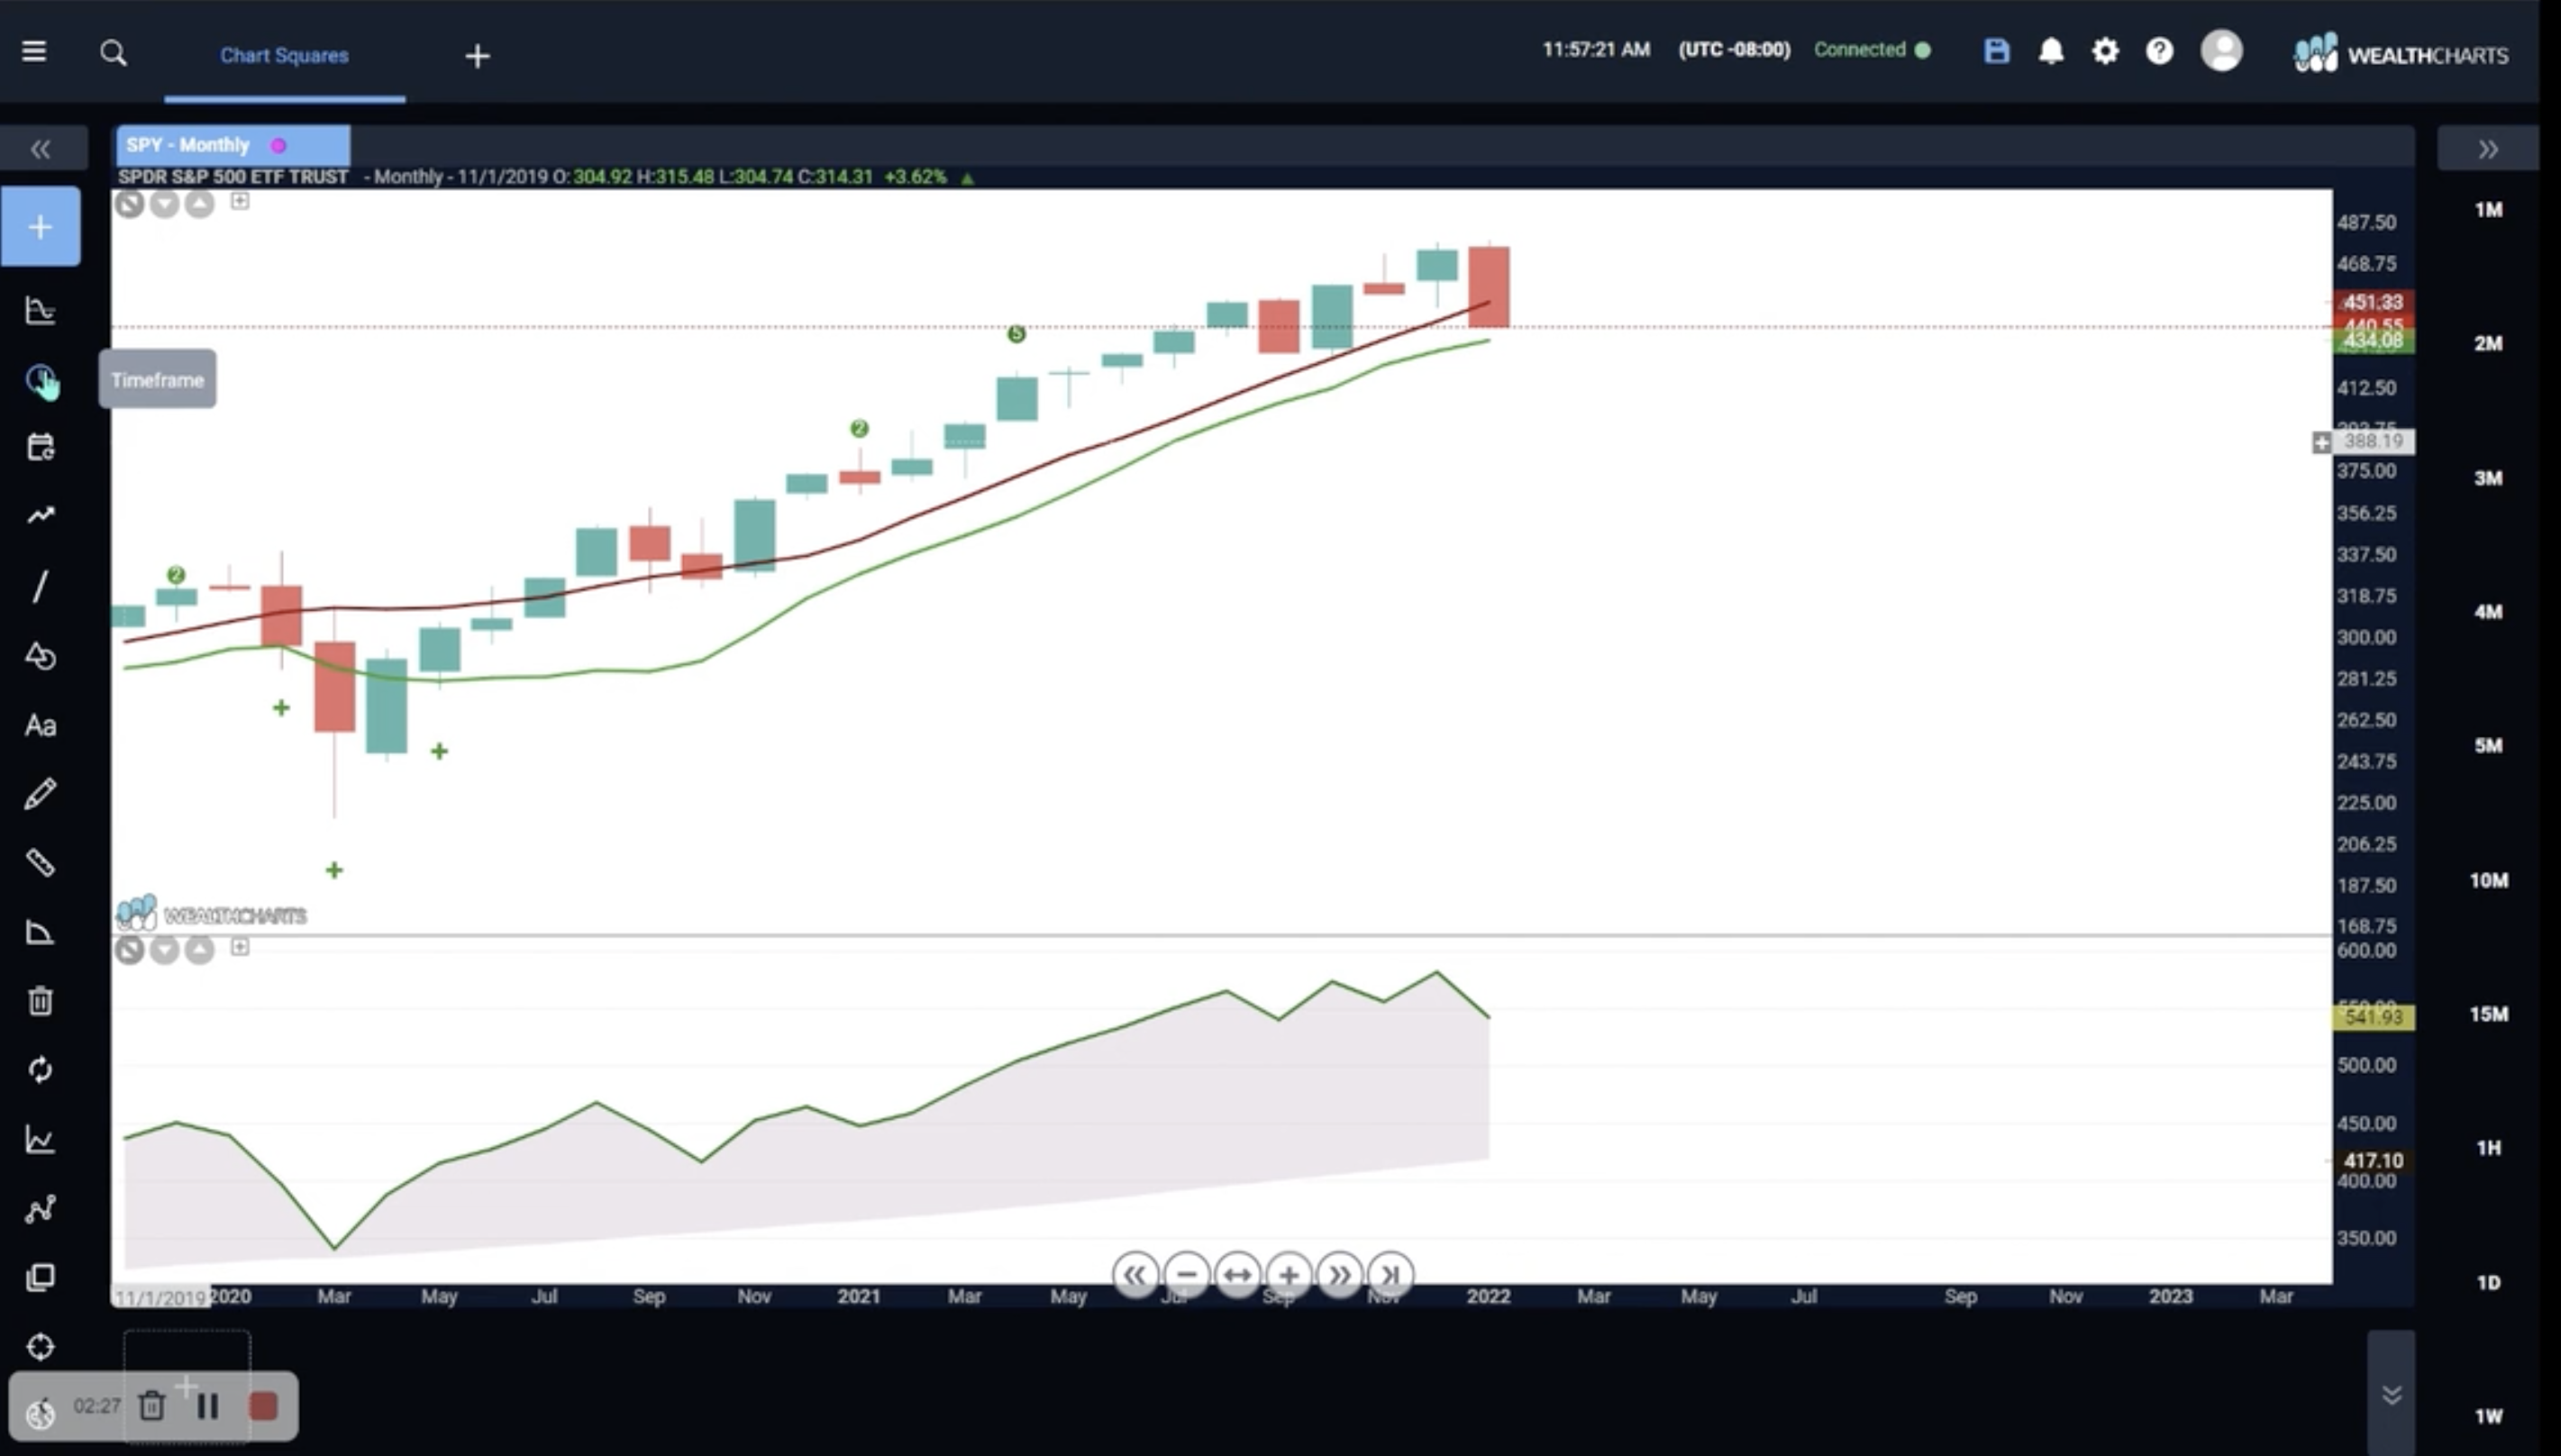Image resolution: width=2561 pixels, height=1456 pixels.
Task: Select the connected nodes path tool
Action: [40, 1209]
